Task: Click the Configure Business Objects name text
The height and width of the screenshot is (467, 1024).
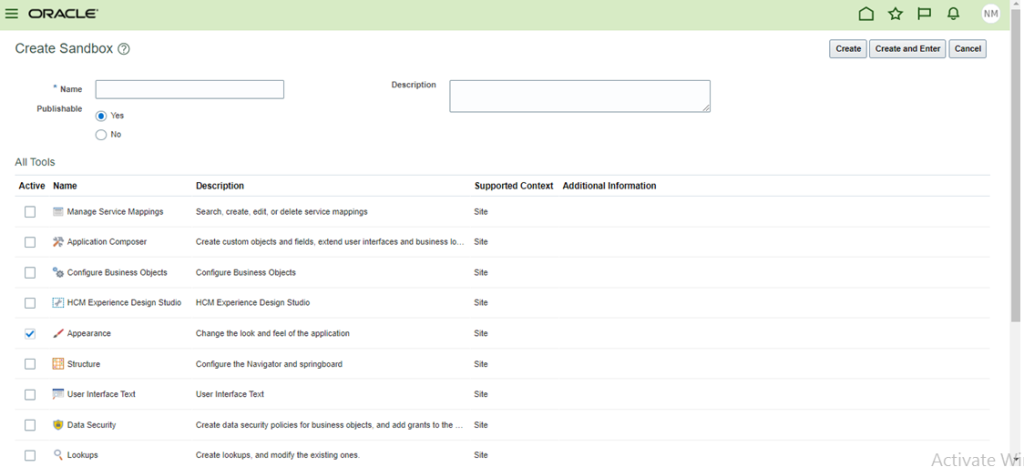Action: click(117, 272)
